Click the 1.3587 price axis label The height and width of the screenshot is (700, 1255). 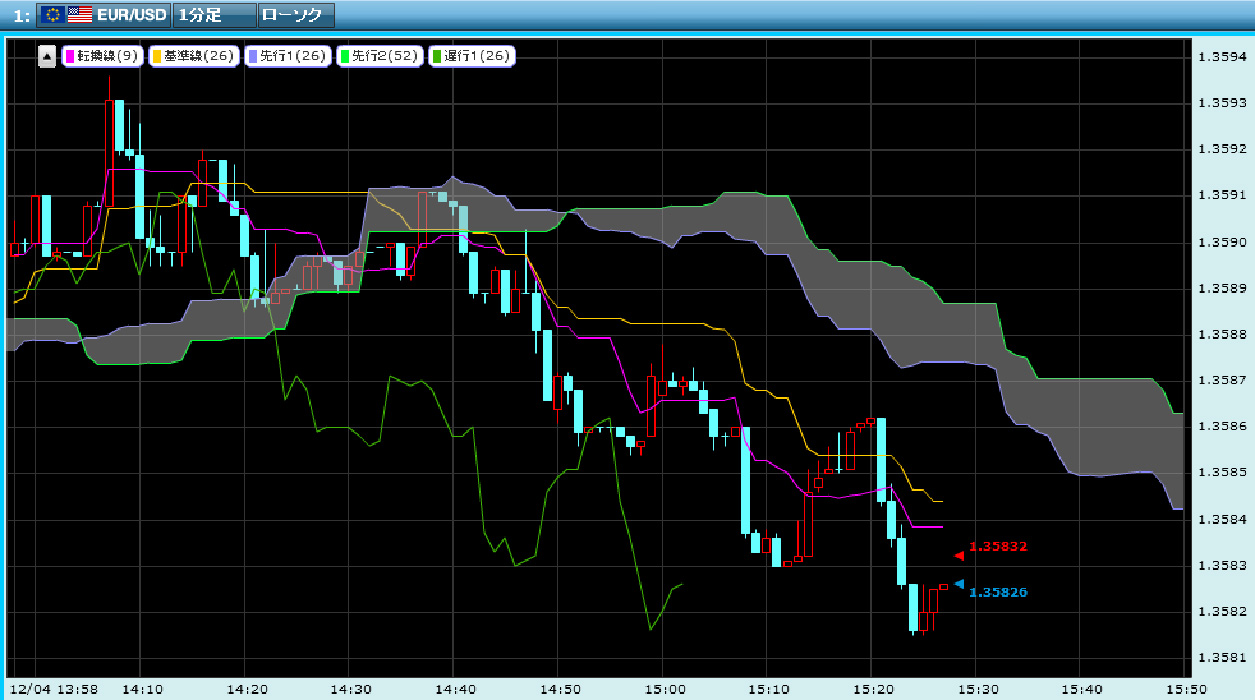(x=1221, y=380)
